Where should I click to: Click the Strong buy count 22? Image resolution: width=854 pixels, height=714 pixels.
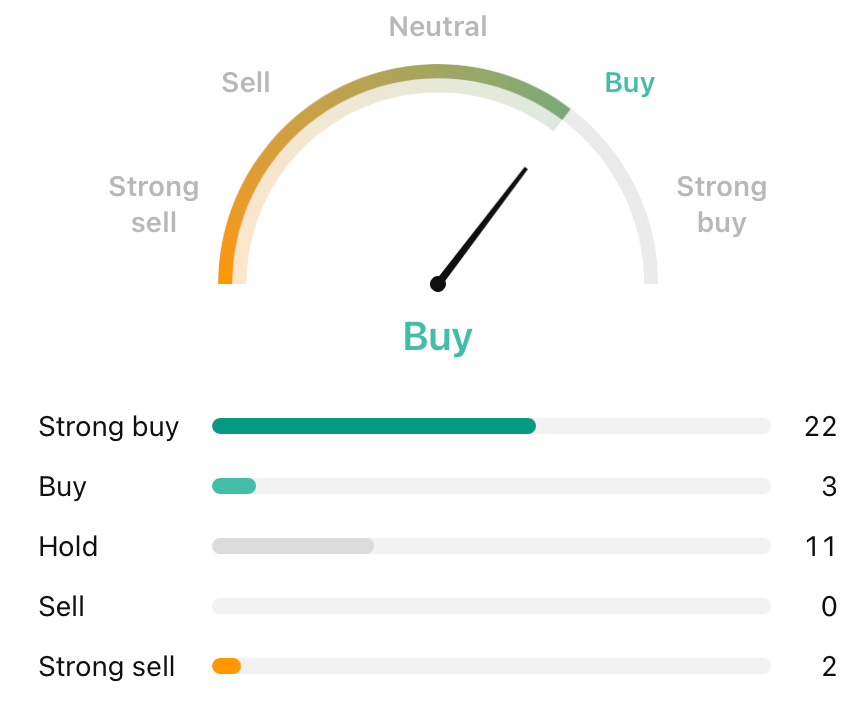tap(819, 427)
